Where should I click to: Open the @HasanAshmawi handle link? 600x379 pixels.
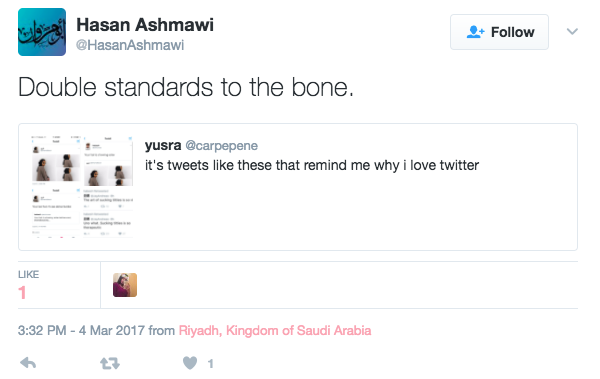[130, 45]
